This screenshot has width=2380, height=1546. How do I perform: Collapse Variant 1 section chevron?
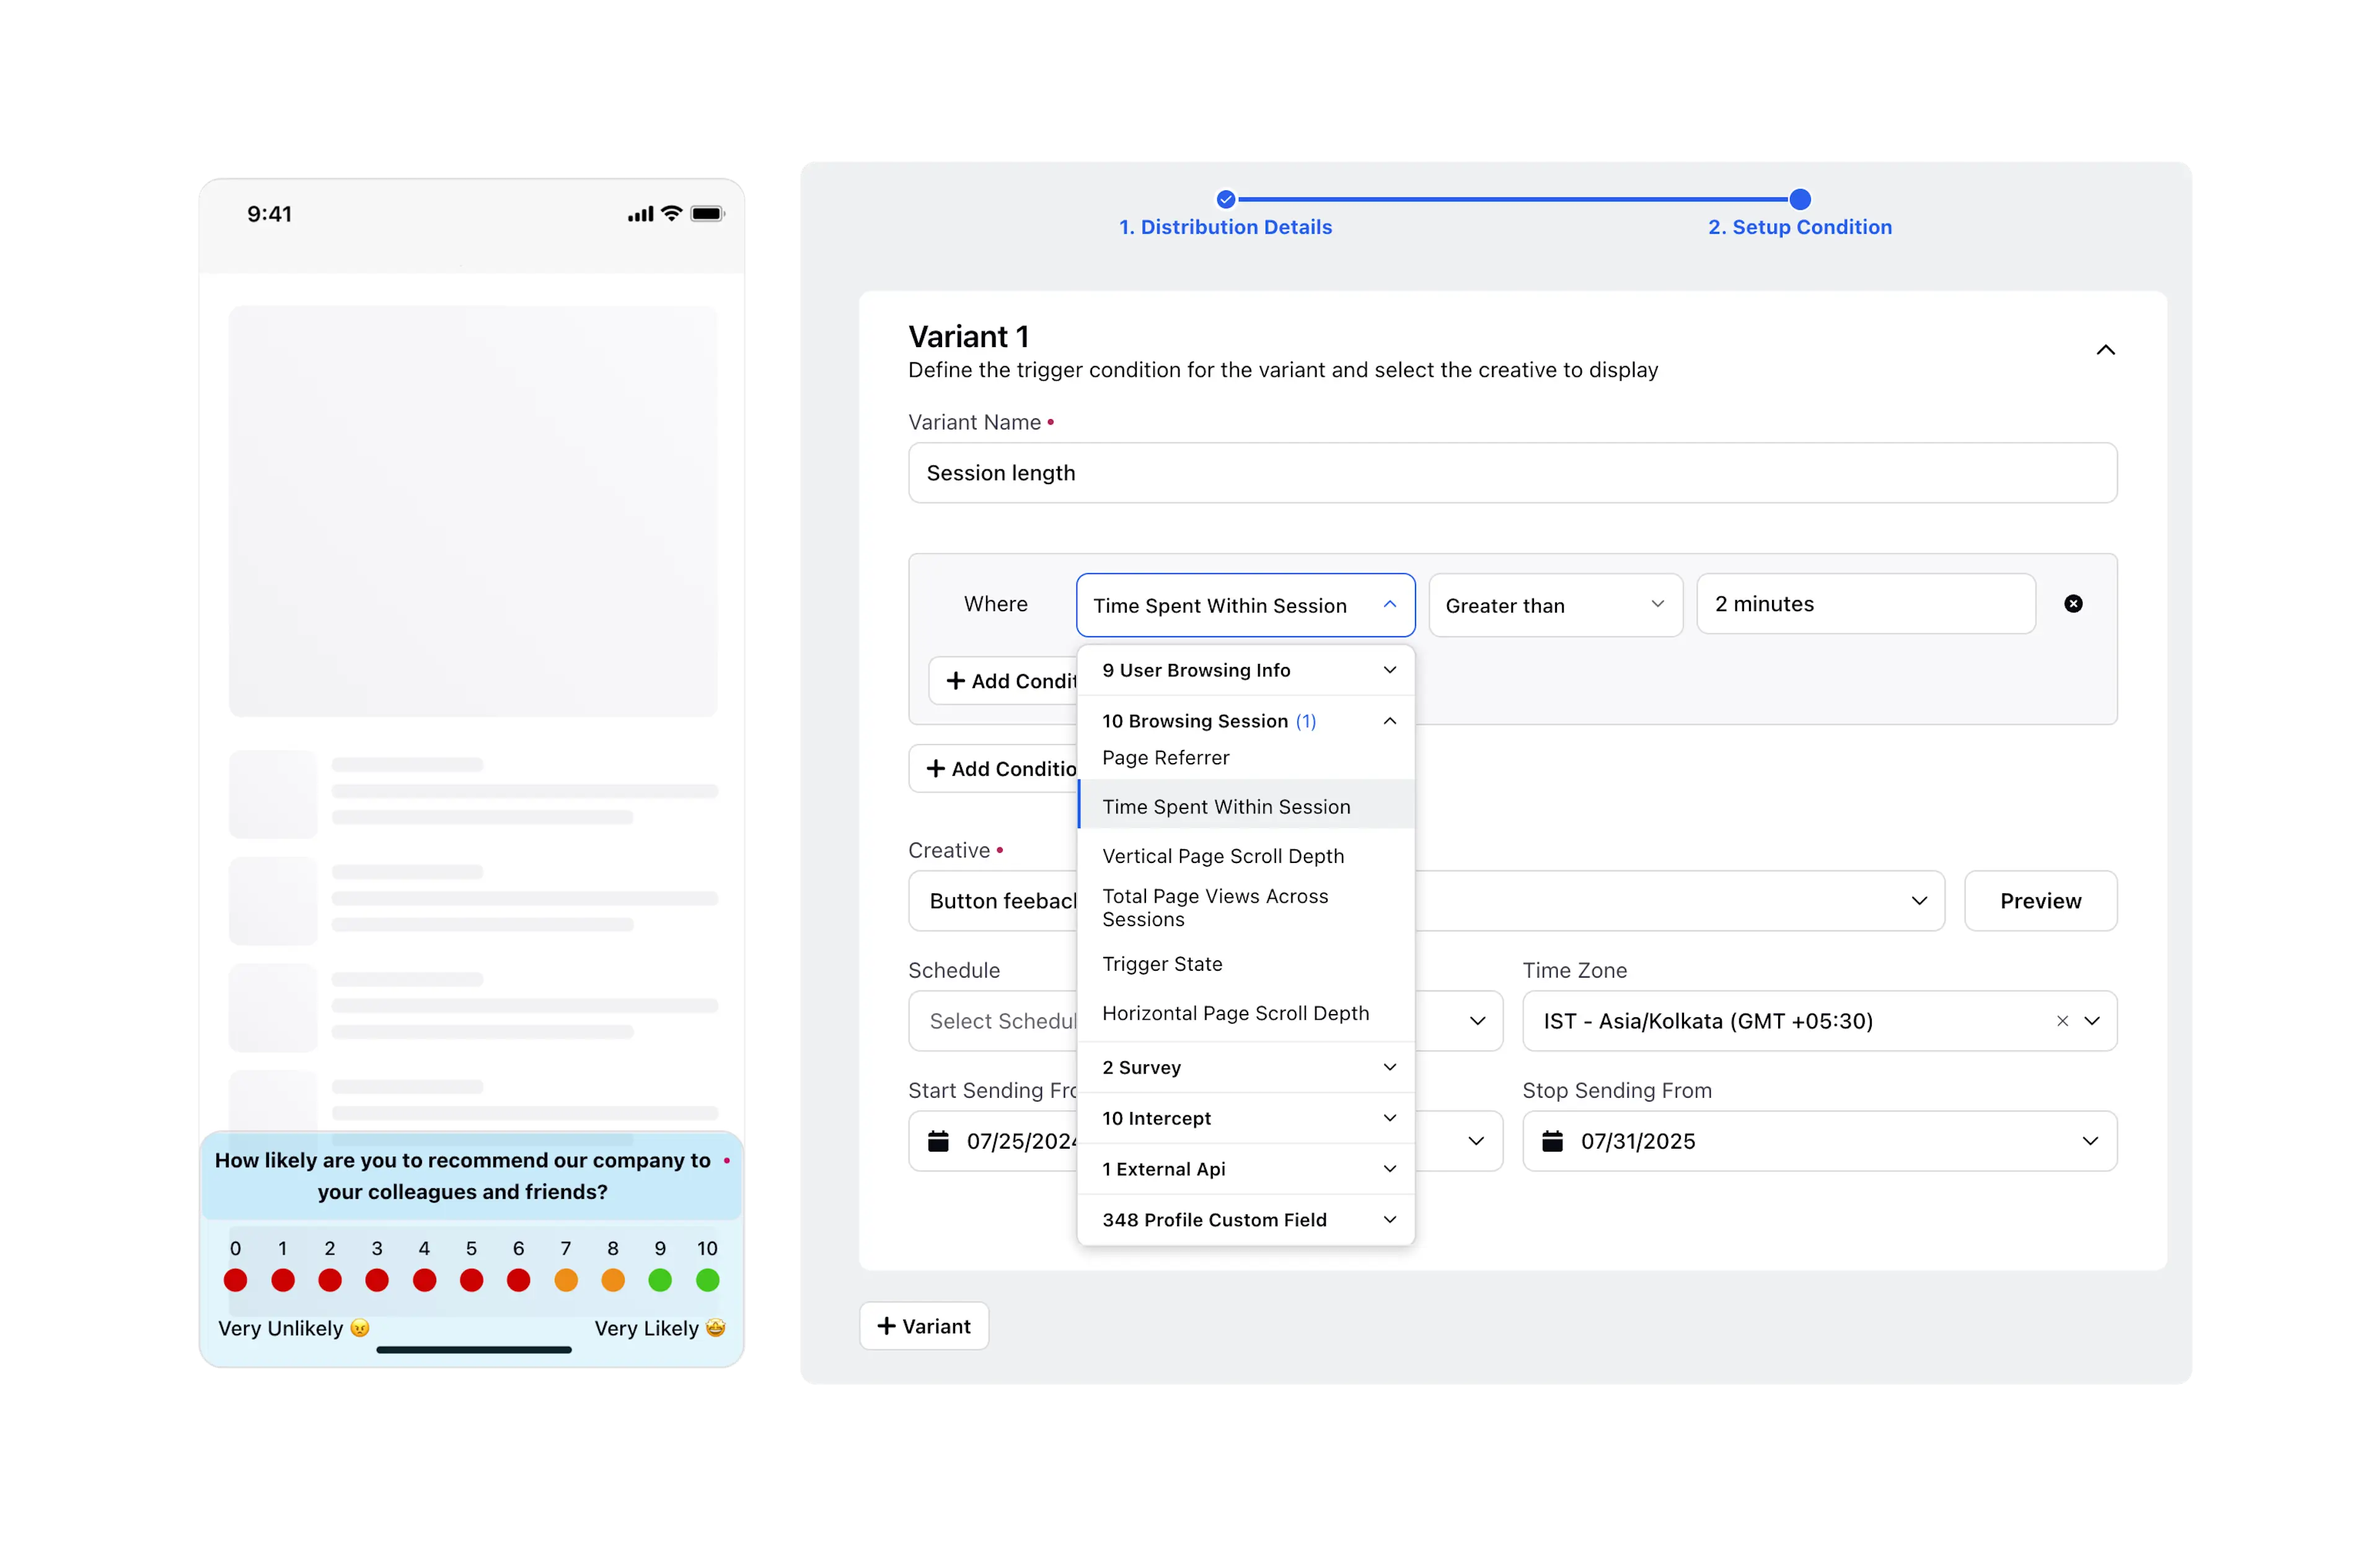(2105, 350)
